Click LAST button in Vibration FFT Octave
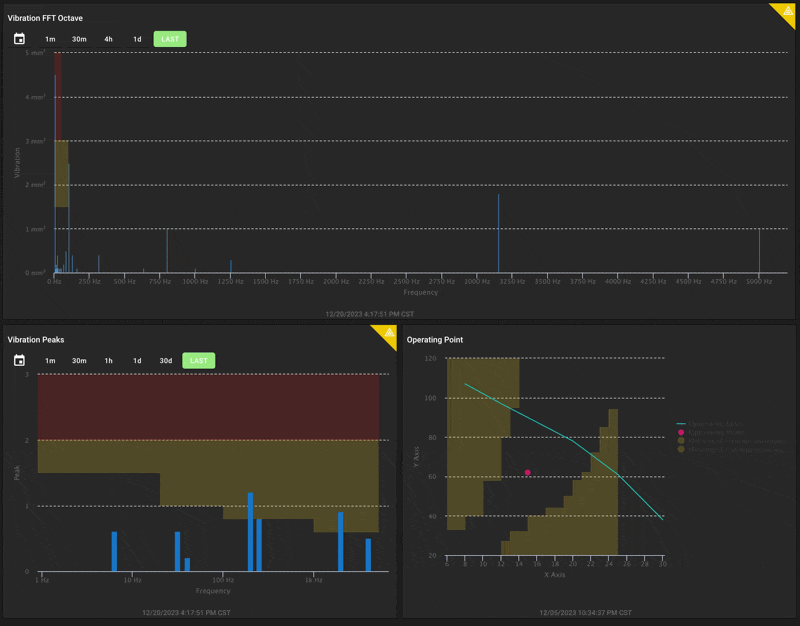 tap(170, 39)
